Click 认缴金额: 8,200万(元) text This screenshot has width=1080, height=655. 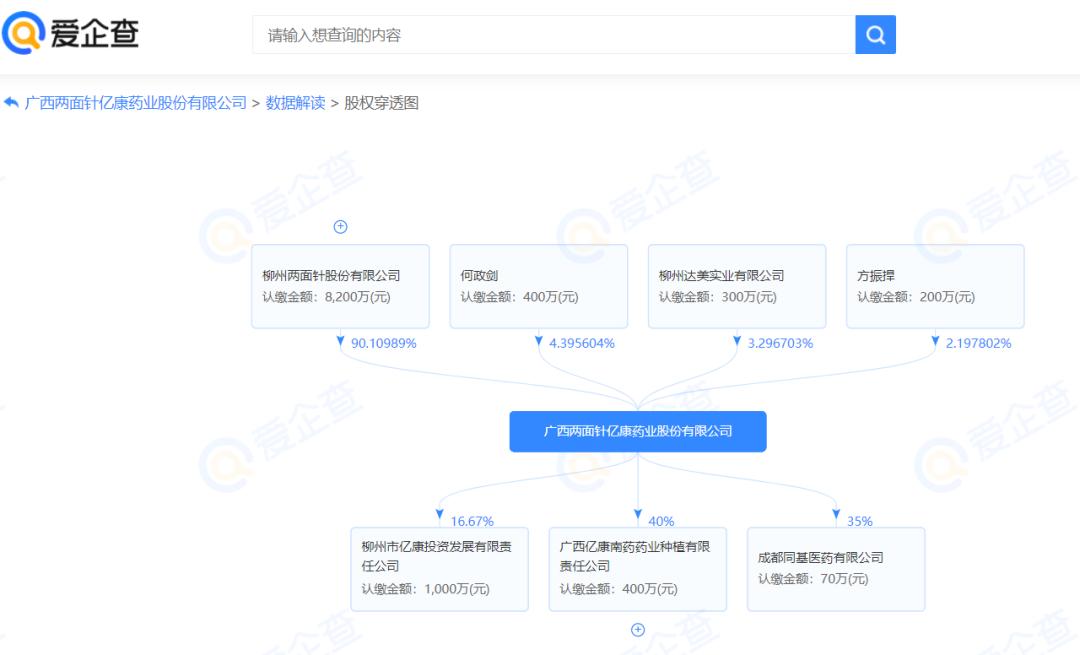tap(326, 297)
